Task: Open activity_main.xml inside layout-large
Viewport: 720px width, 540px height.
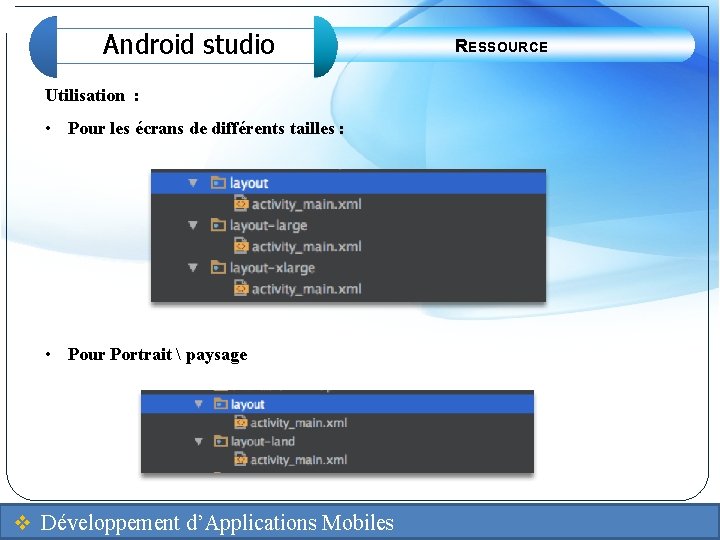Action: (307, 247)
